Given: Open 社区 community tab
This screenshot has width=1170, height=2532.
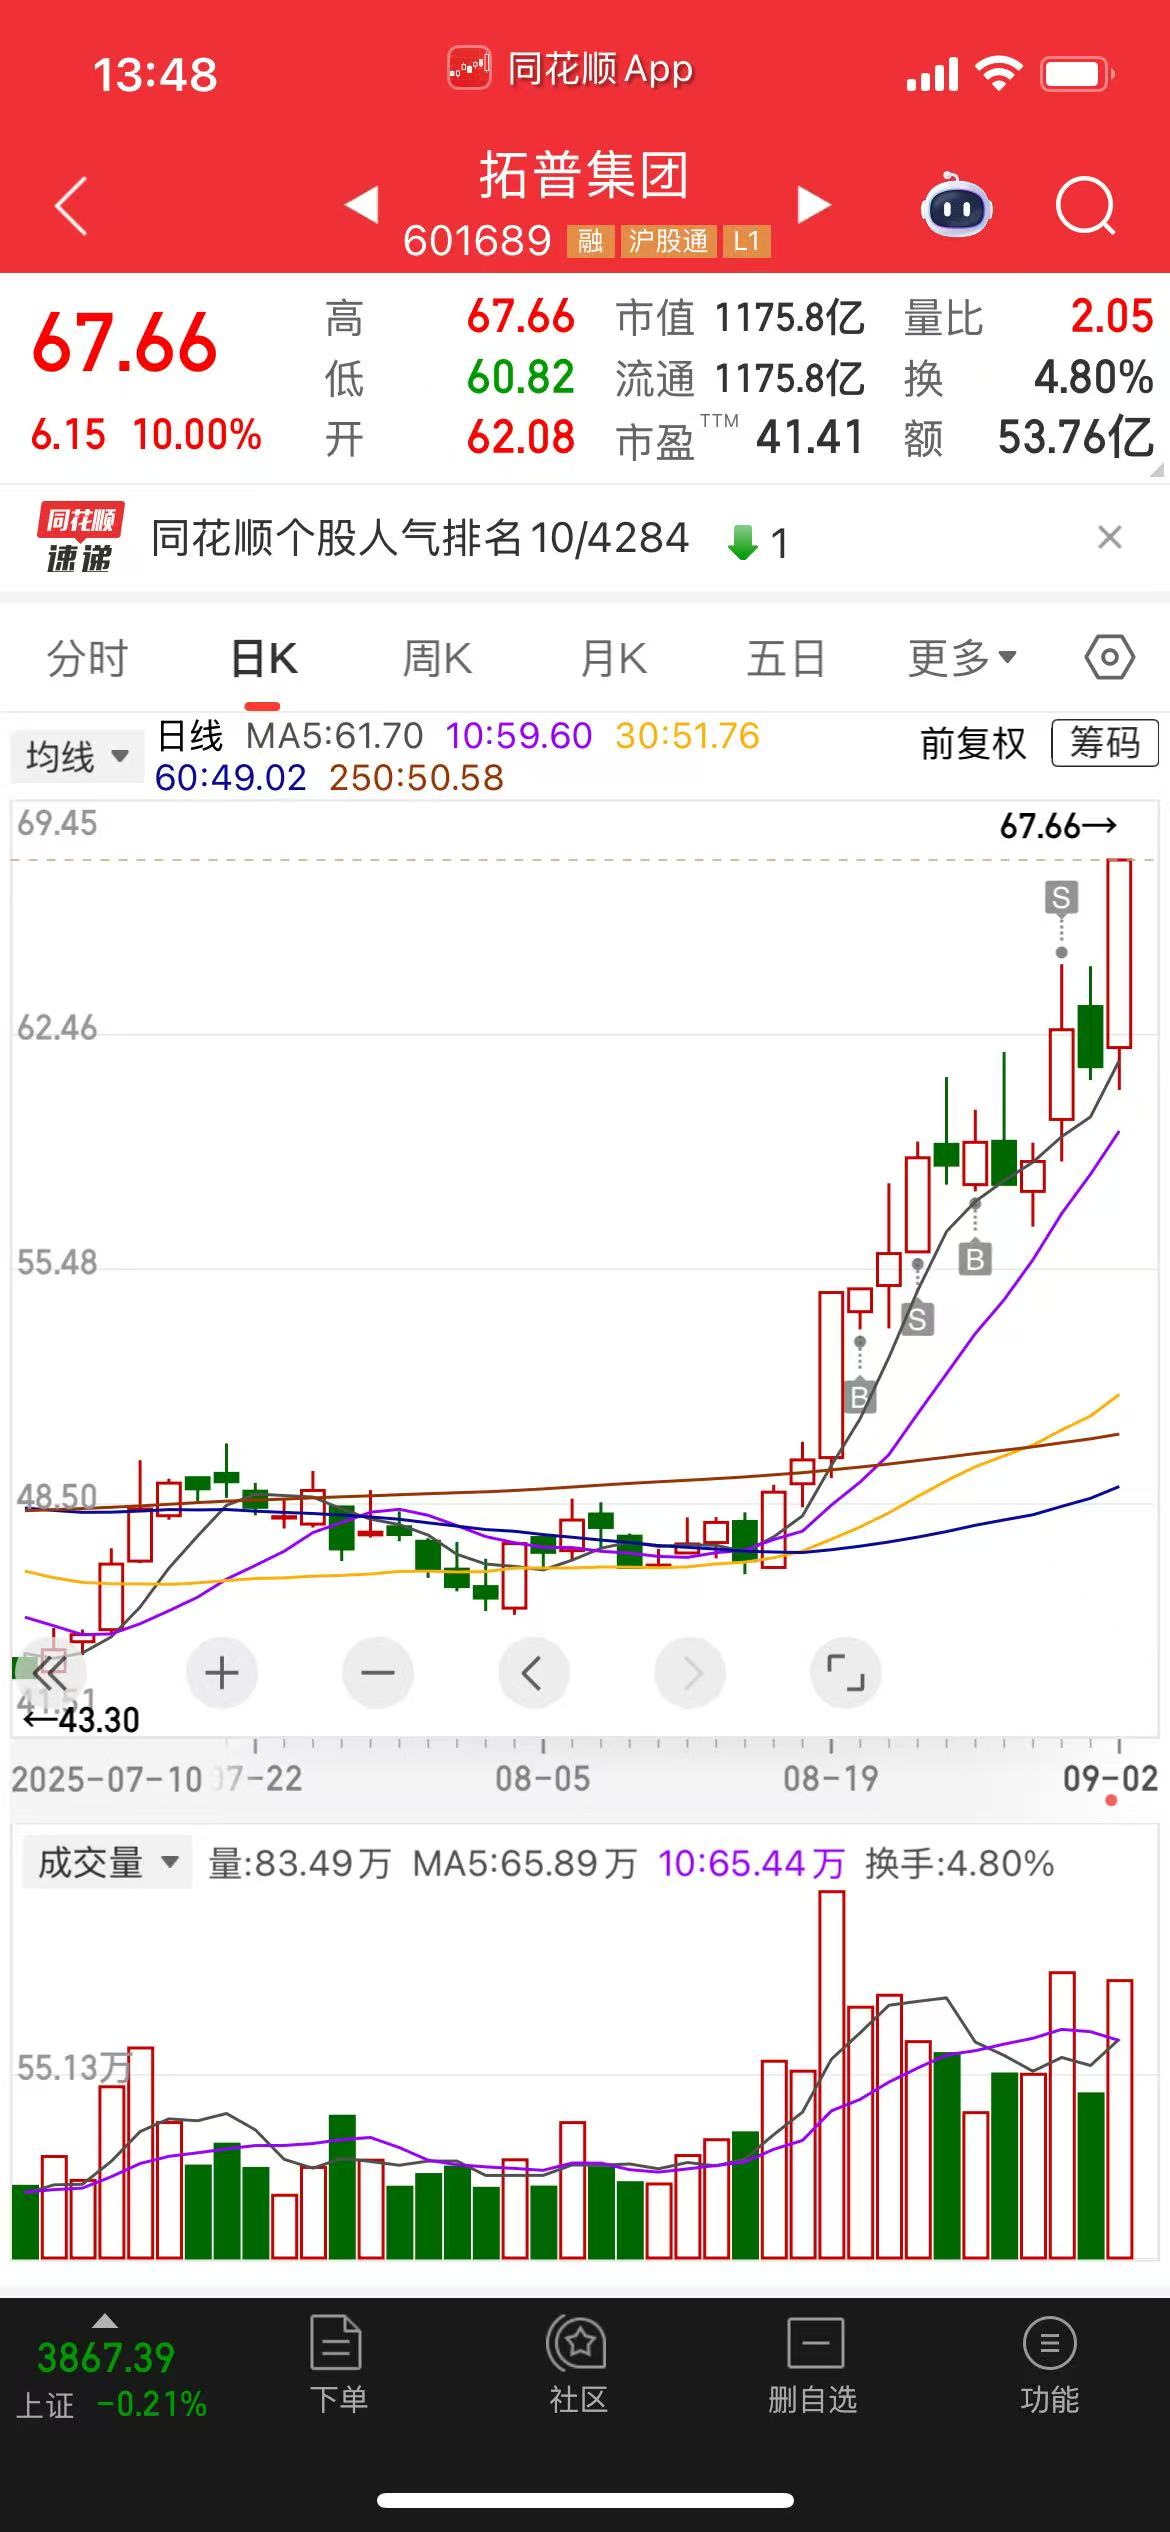Looking at the screenshot, I should [578, 2365].
